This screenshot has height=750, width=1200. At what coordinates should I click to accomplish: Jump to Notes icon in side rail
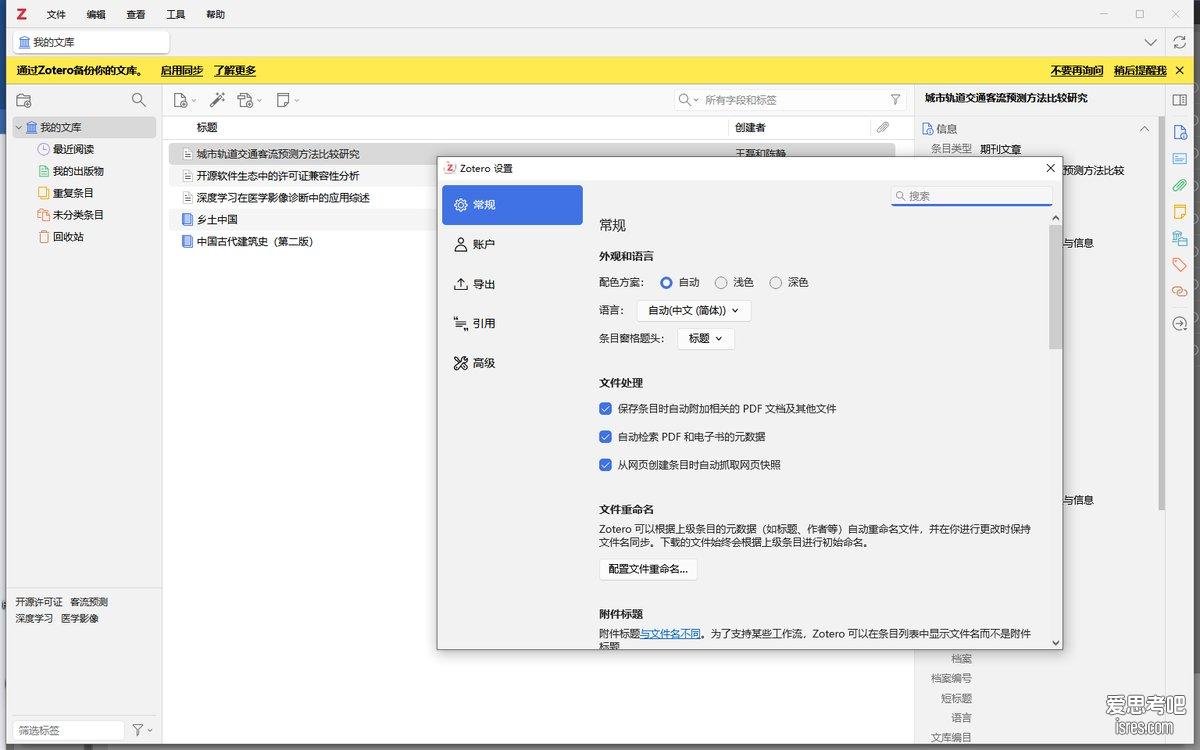pos(1180,212)
